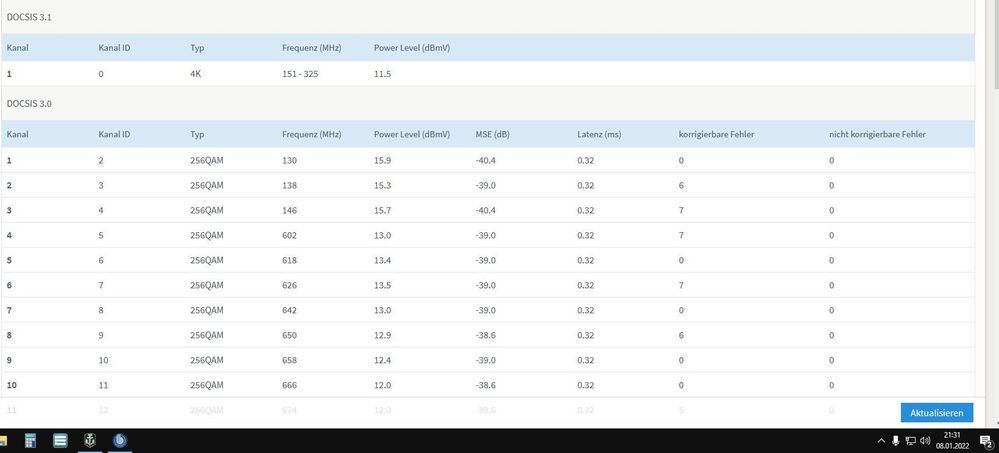Open the network status tray icon
Viewport: 999px width, 453px height.
[x=910, y=440]
